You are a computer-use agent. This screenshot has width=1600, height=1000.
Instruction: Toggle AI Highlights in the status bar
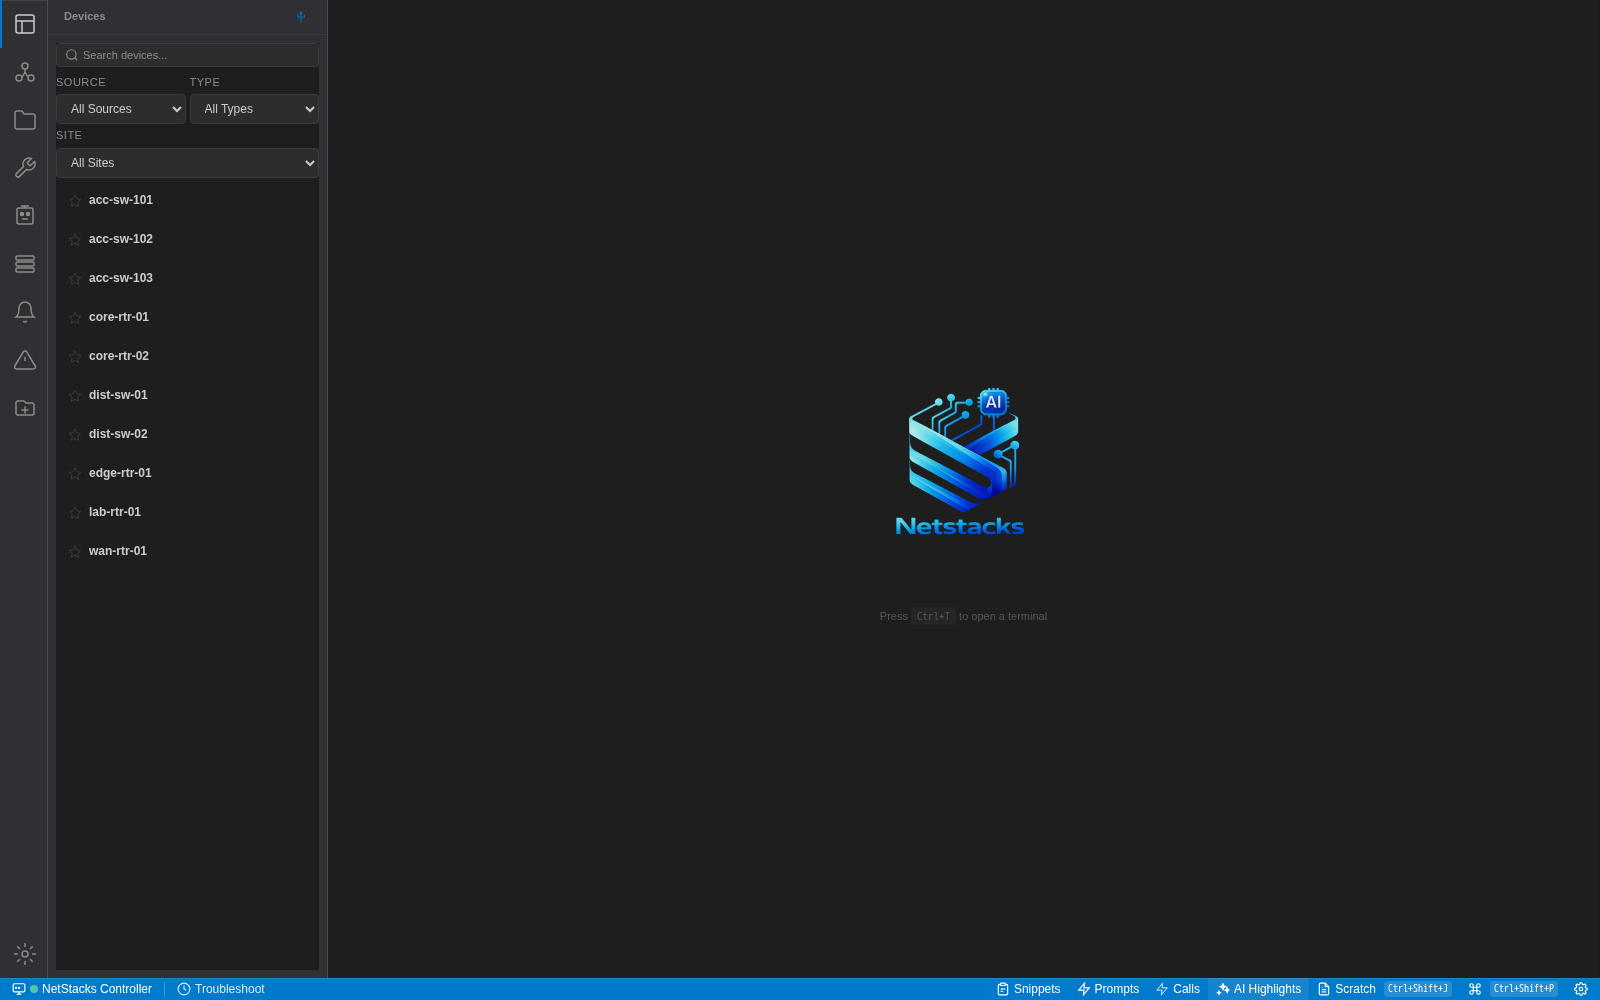[x=1258, y=989]
